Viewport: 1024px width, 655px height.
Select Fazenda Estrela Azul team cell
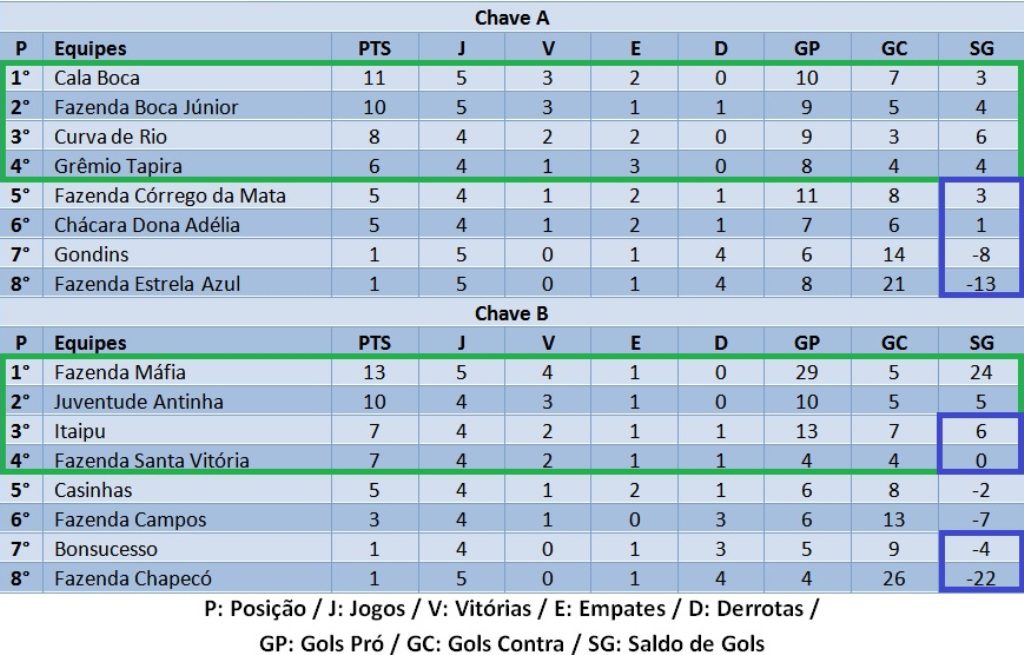click(147, 283)
